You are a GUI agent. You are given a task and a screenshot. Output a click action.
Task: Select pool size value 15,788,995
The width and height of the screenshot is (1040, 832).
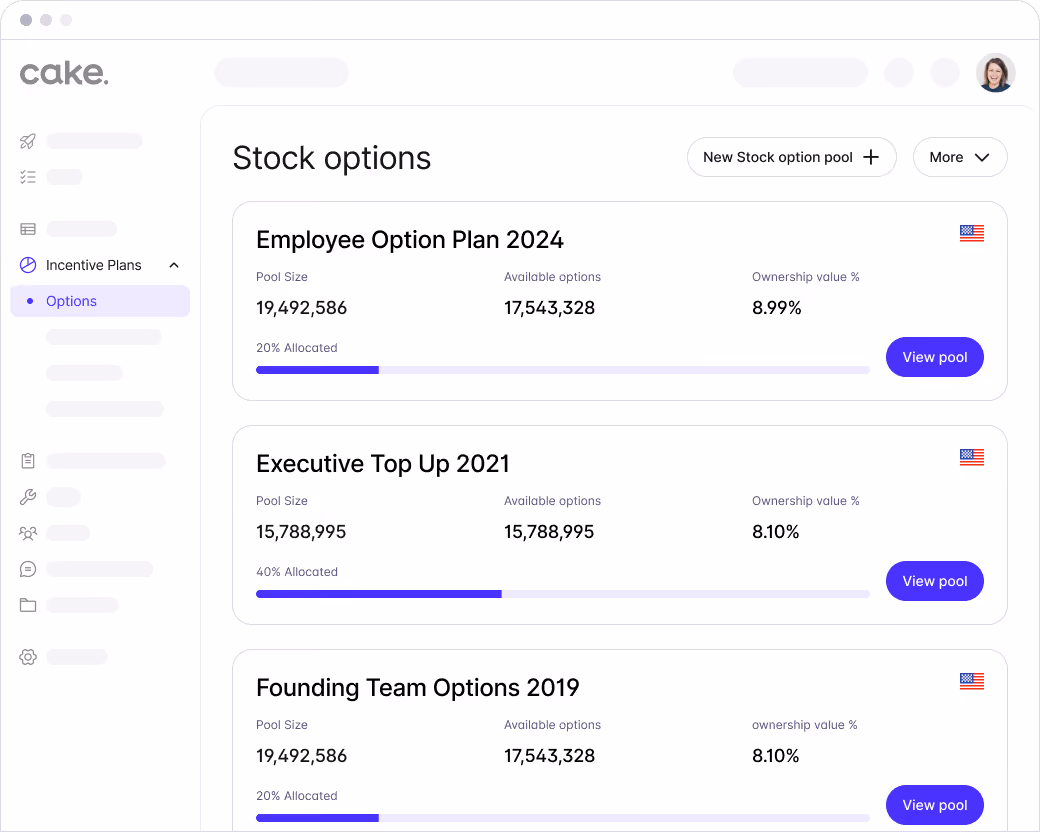(301, 532)
